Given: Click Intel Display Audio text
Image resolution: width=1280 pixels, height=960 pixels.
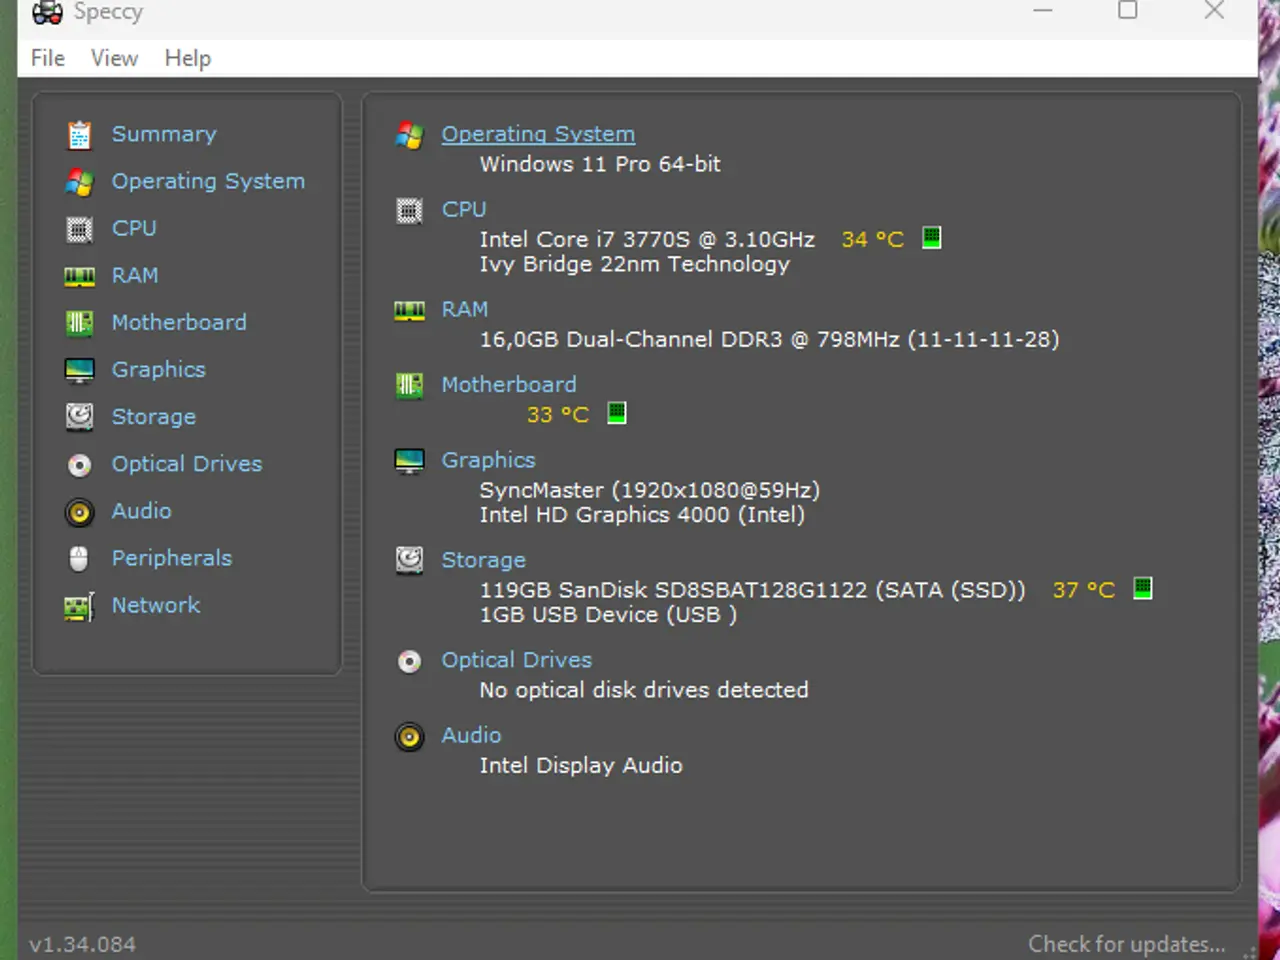Looking at the screenshot, I should click(x=581, y=765).
